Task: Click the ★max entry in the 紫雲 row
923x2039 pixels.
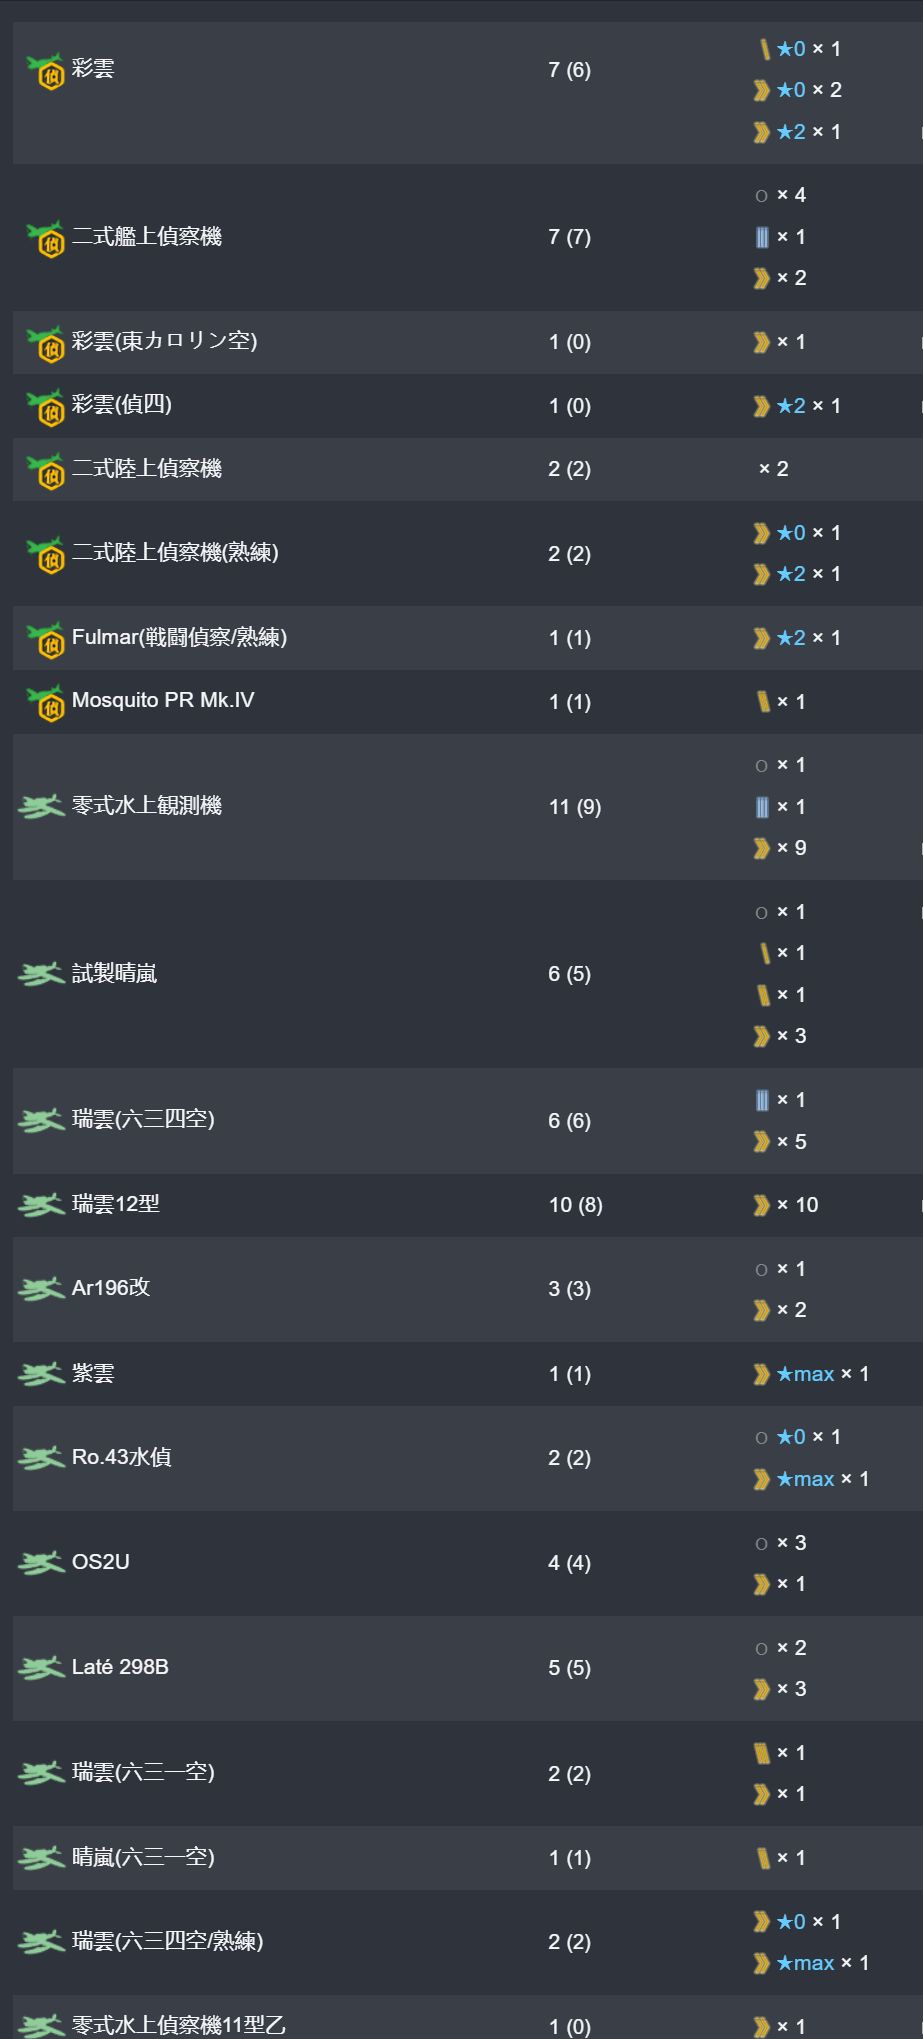Action: pos(805,1375)
